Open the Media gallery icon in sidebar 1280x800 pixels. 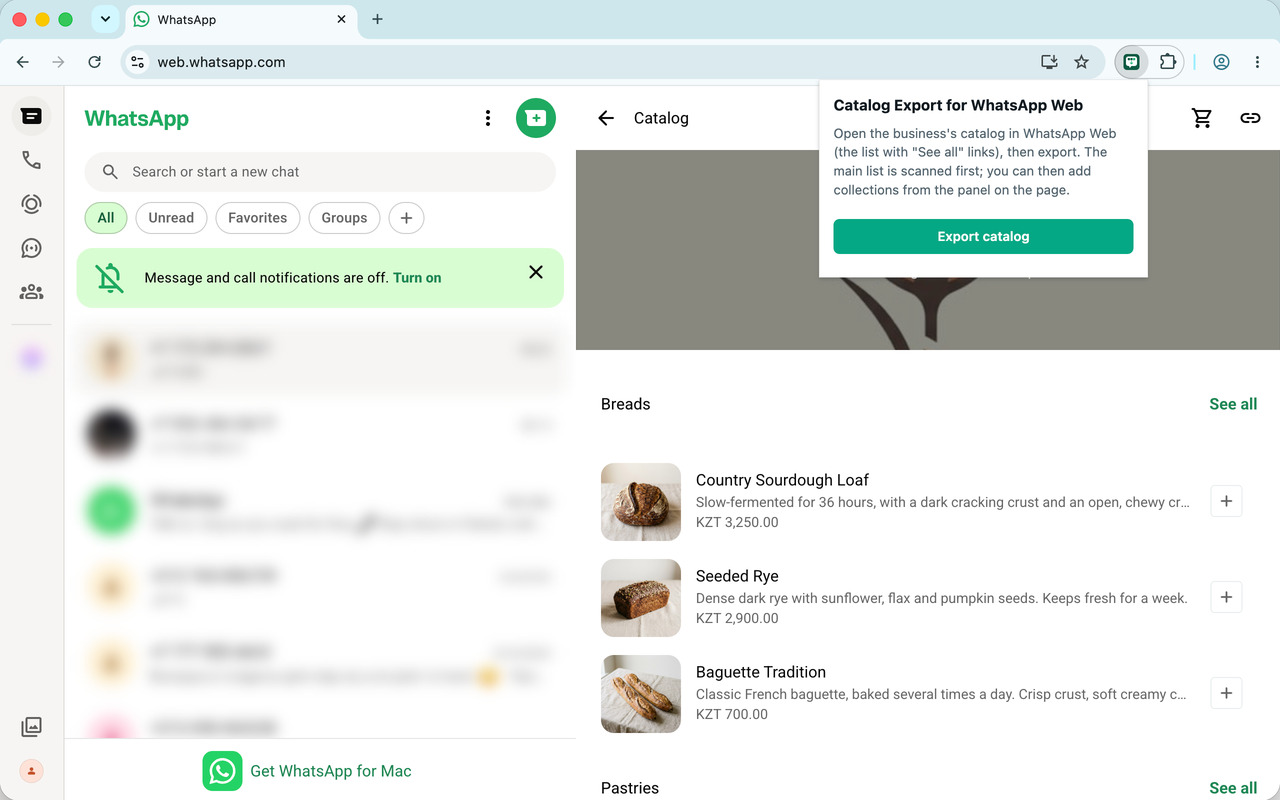click(31, 727)
